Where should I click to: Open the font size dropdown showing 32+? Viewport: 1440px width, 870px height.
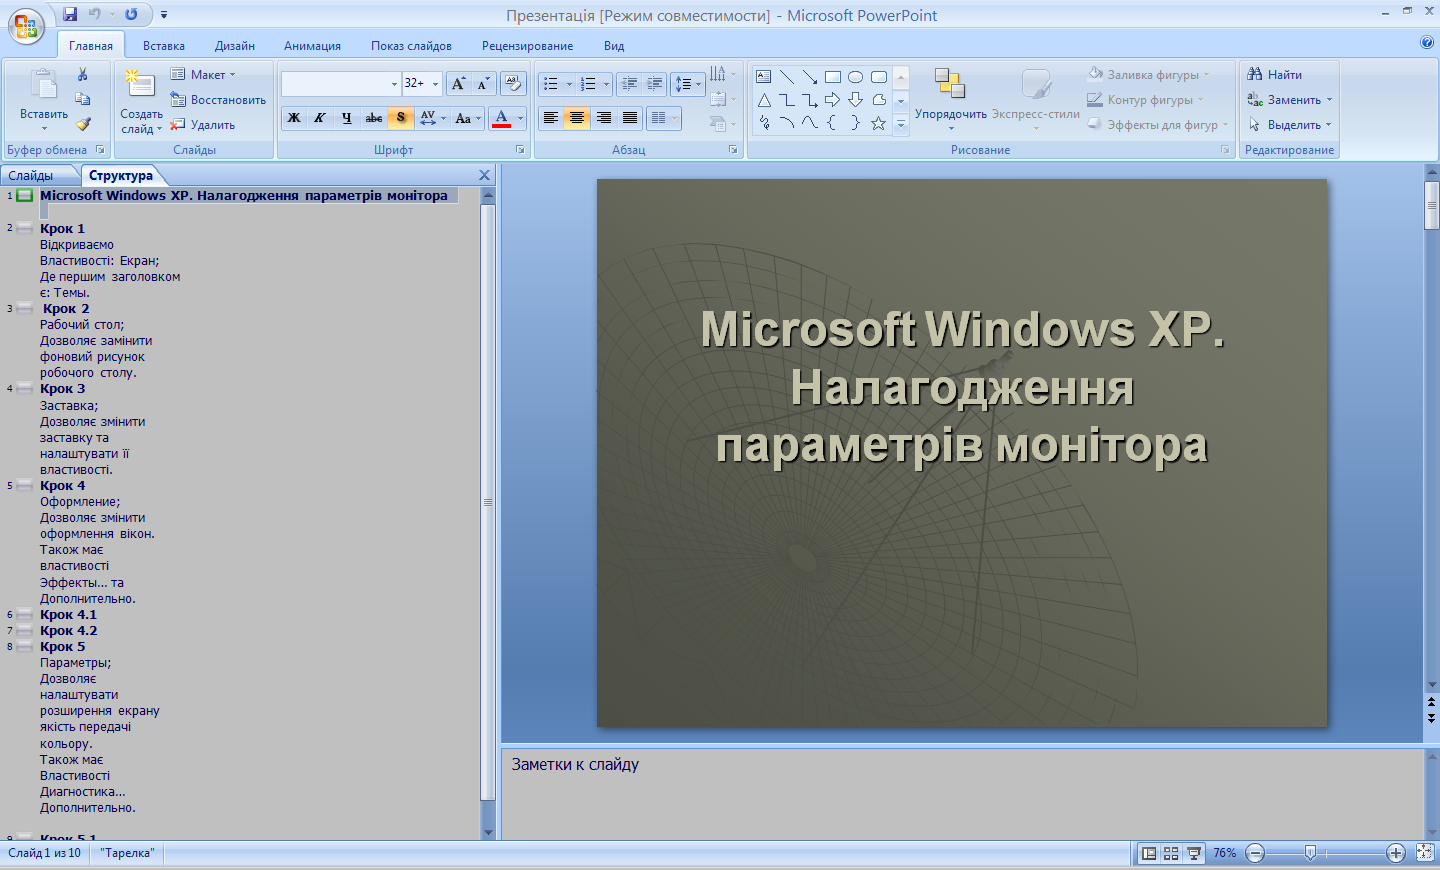[435, 84]
